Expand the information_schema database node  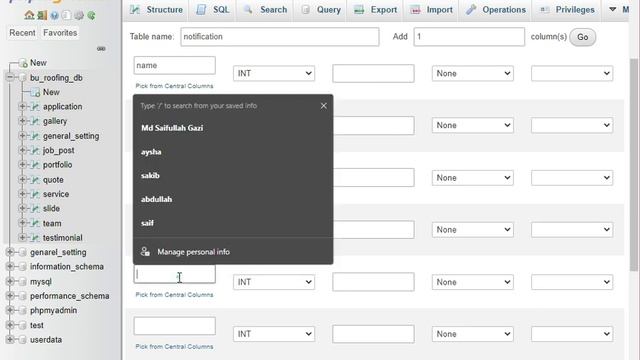pyautogui.click(x=10, y=267)
